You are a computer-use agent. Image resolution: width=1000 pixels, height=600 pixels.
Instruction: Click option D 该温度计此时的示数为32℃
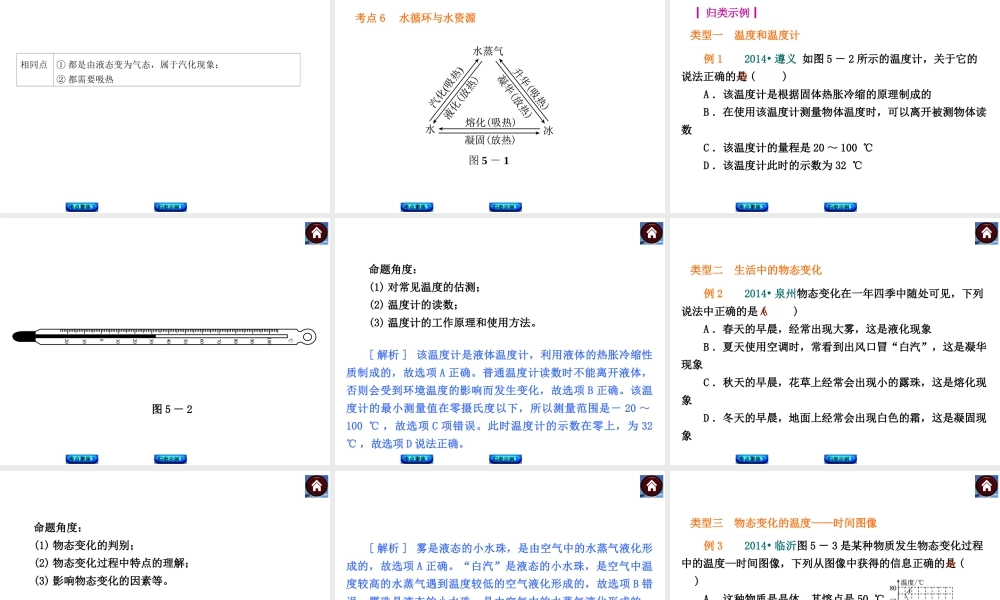coord(782,166)
